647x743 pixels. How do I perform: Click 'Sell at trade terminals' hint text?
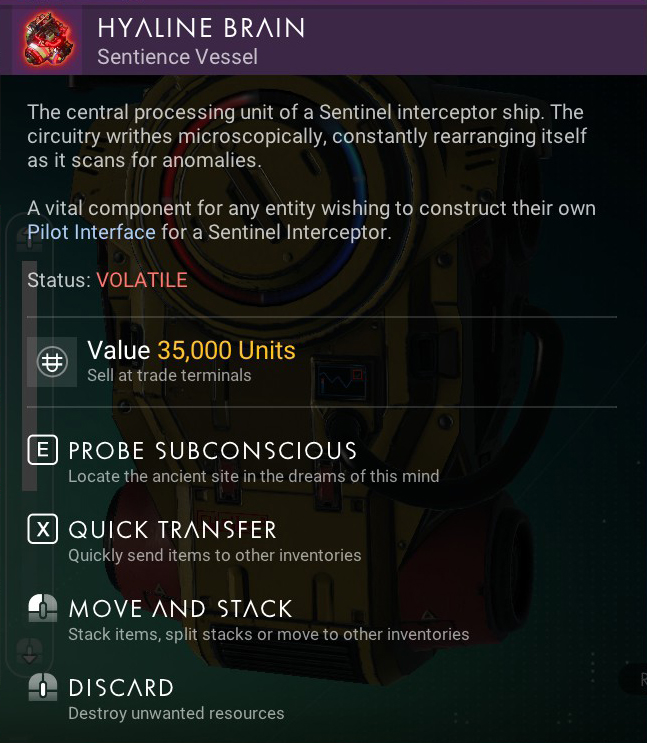(169, 376)
